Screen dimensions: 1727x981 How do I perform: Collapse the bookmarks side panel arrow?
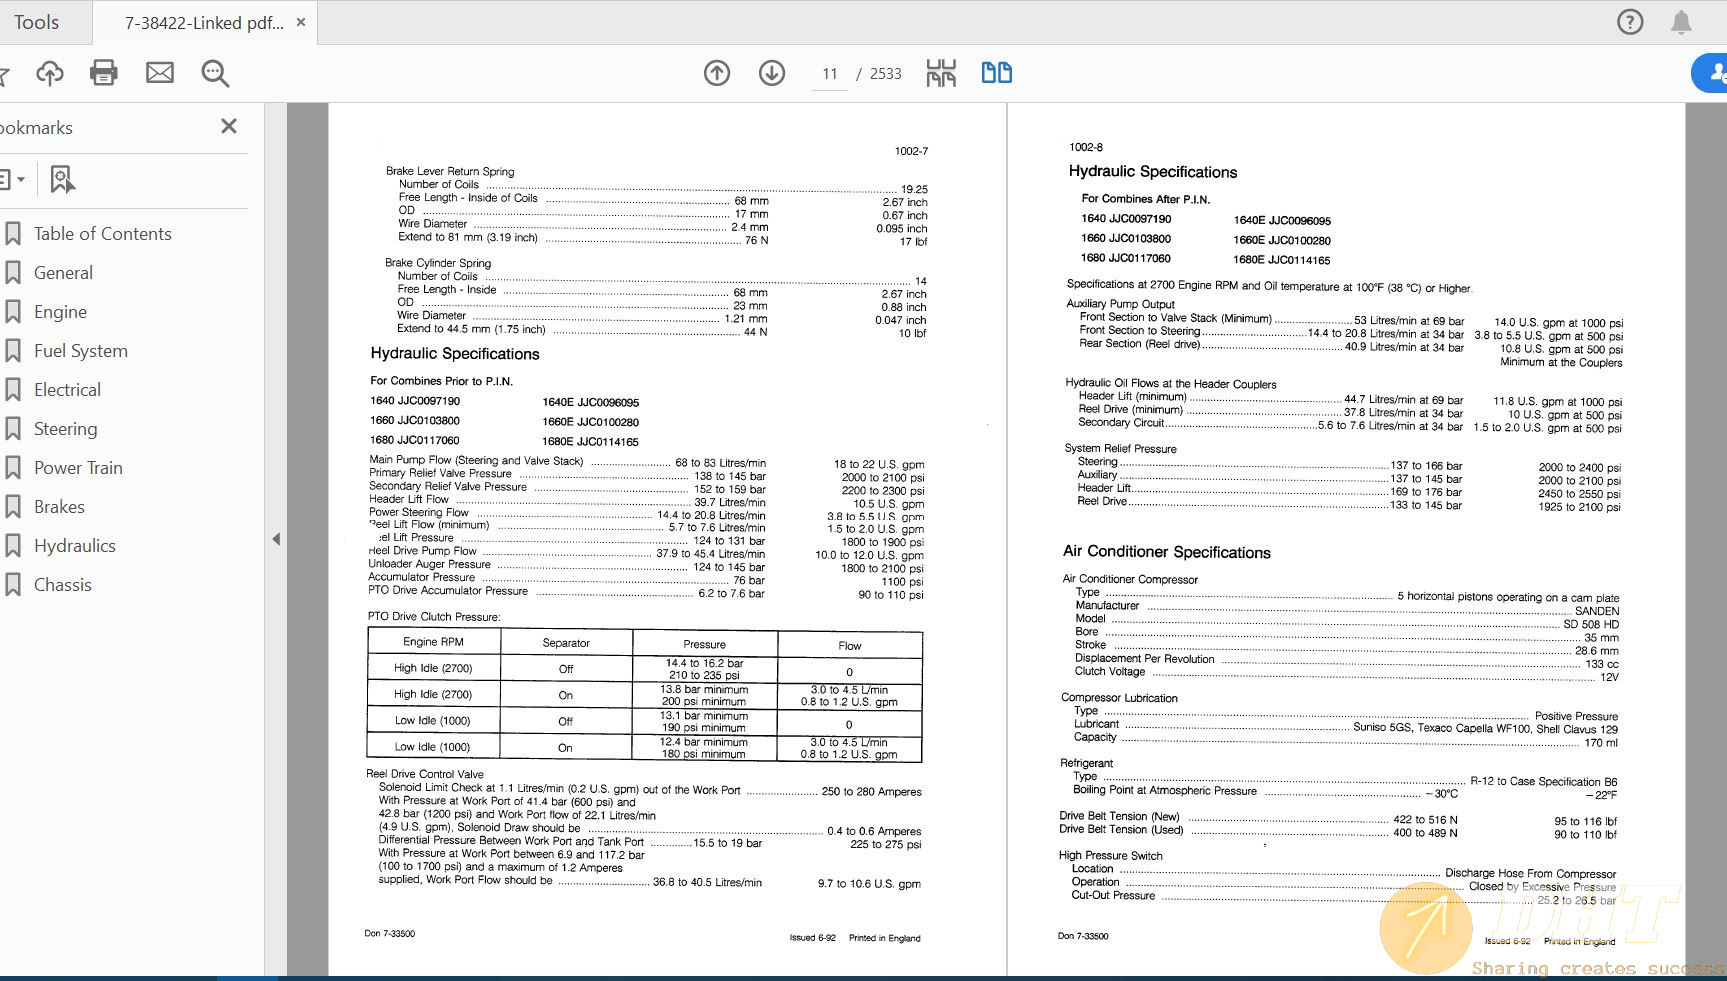[276, 539]
